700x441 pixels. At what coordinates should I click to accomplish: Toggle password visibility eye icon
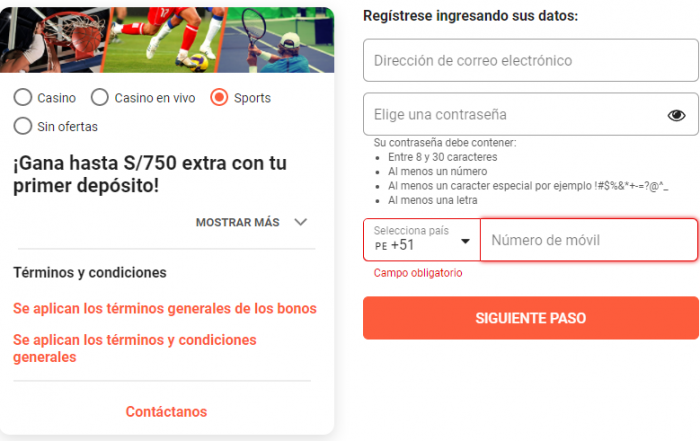point(676,115)
